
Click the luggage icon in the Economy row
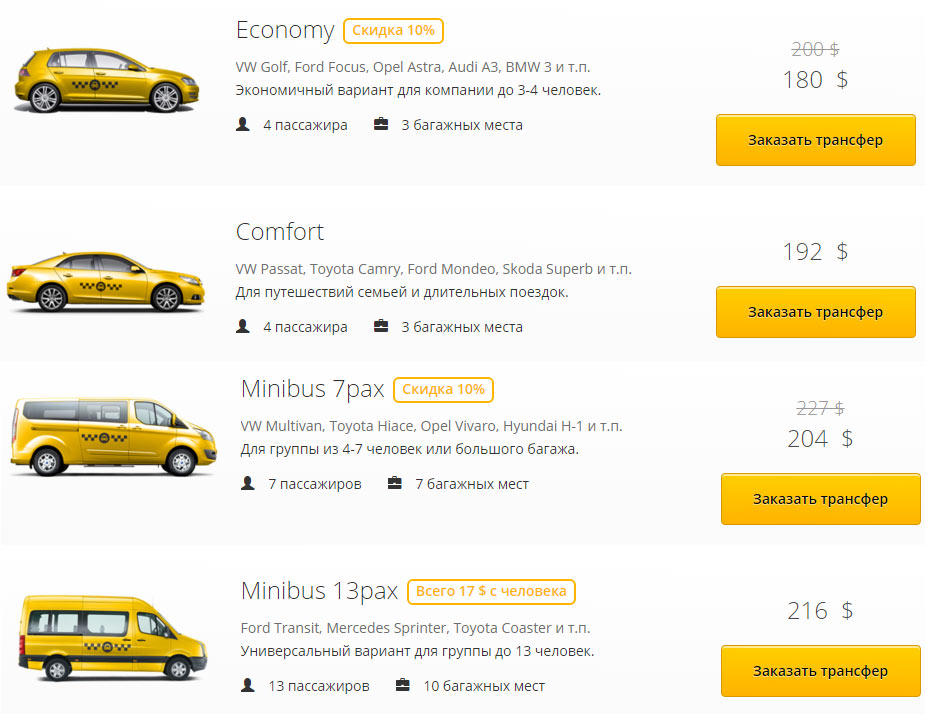pos(381,125)
